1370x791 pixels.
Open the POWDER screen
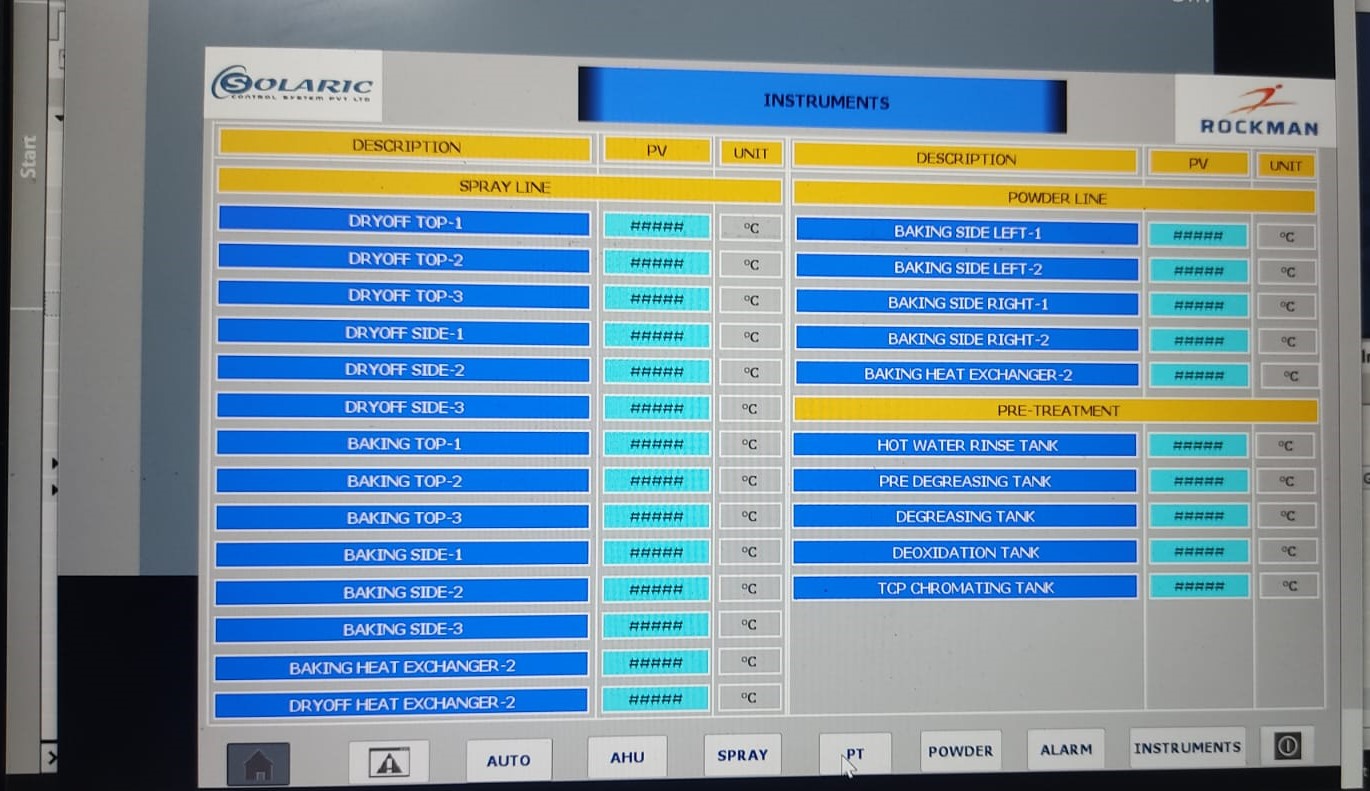pos(961,750)
